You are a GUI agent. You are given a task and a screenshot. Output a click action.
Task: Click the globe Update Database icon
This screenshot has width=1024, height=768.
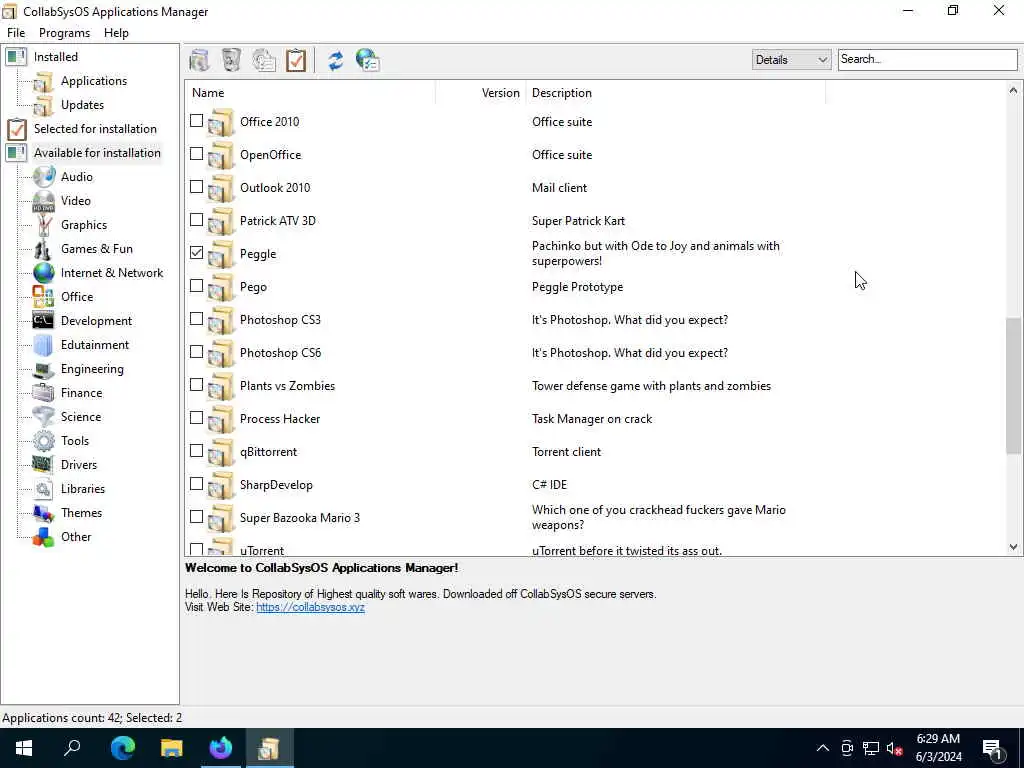coord(368,60)
